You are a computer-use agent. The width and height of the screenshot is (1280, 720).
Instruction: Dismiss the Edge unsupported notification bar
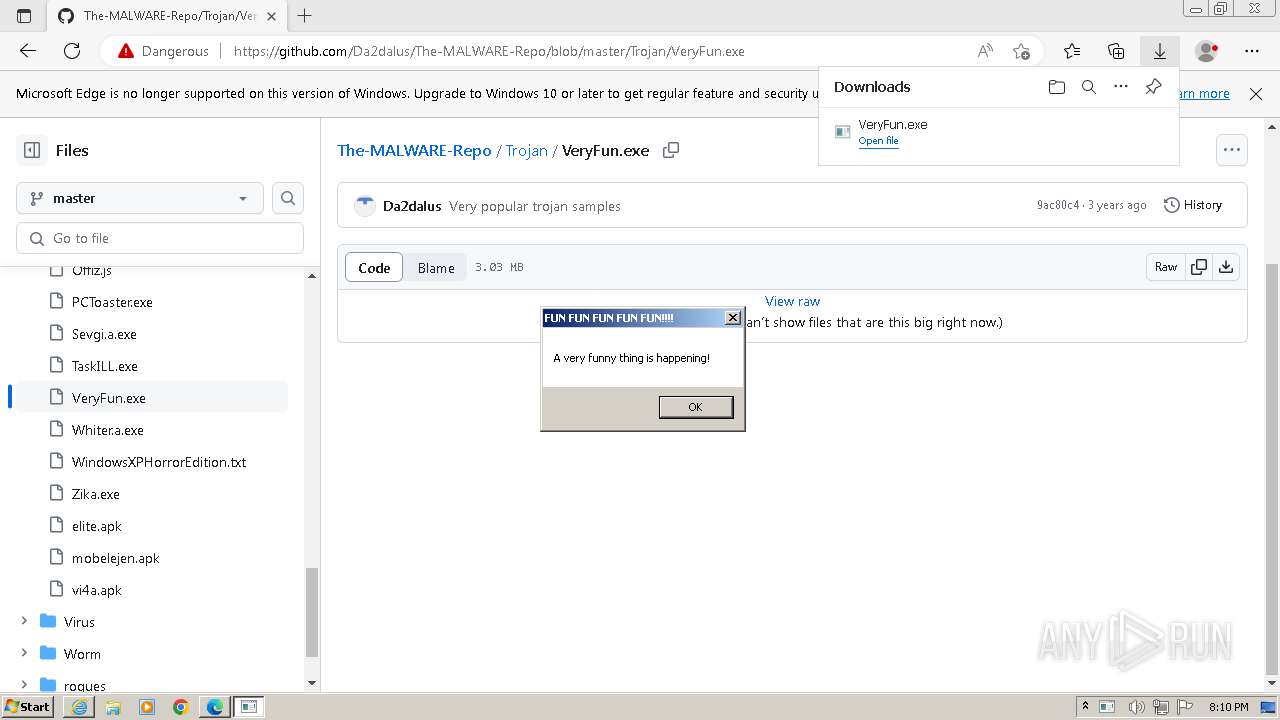(1256, 94)
